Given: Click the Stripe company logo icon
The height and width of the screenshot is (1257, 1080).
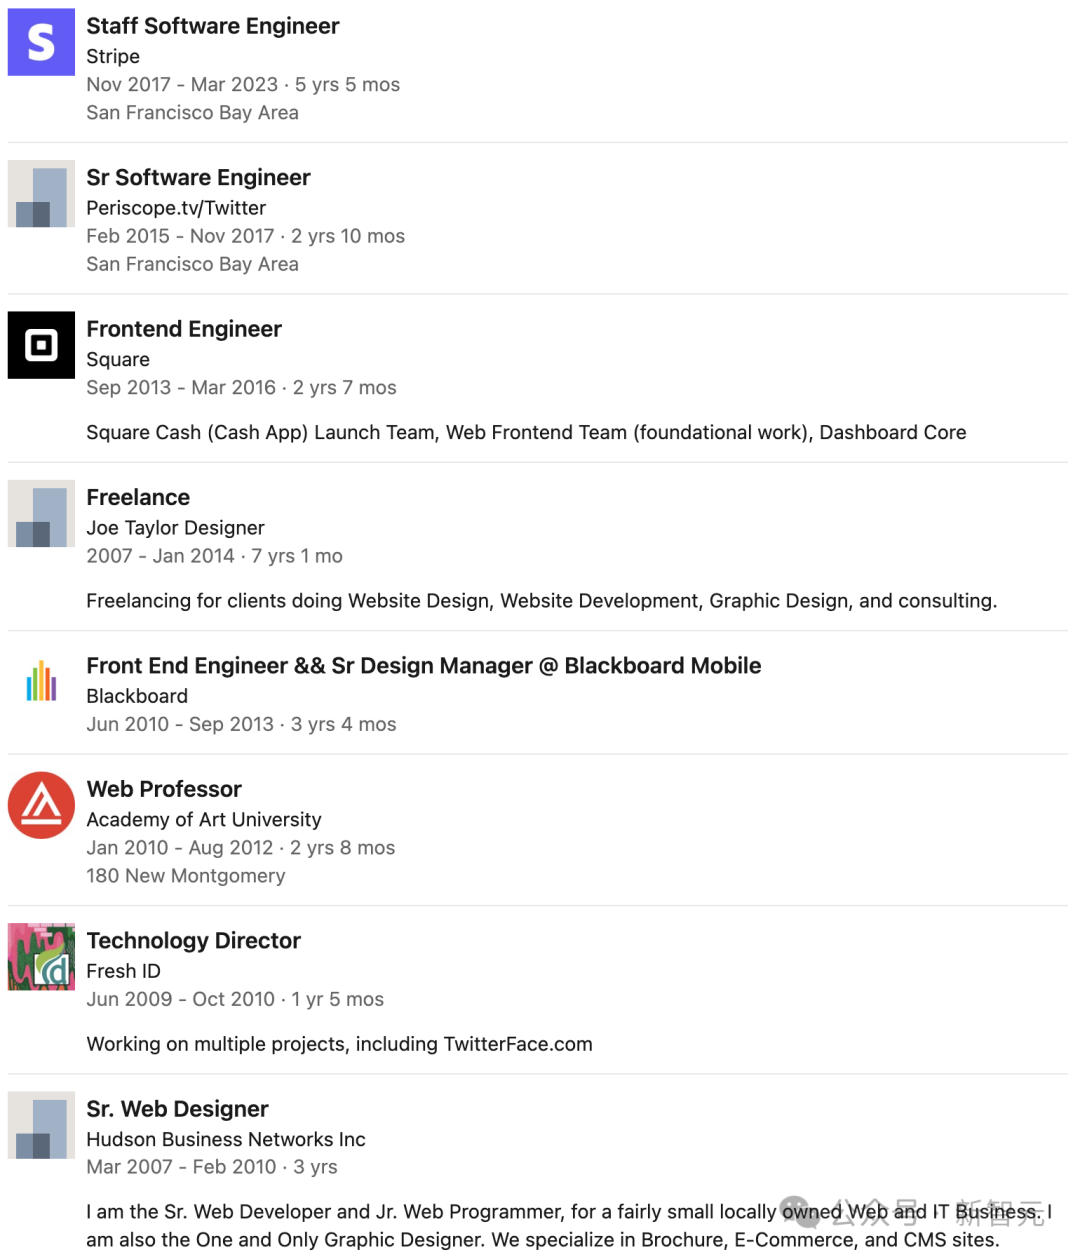Looking at the screenshot, I should (x=41, y=42).
